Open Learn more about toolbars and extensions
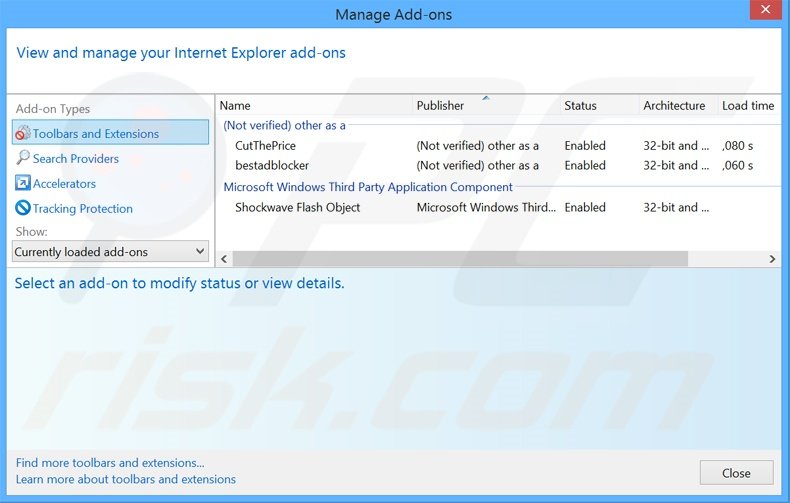790x503 pixels. (x=125, y=479)
